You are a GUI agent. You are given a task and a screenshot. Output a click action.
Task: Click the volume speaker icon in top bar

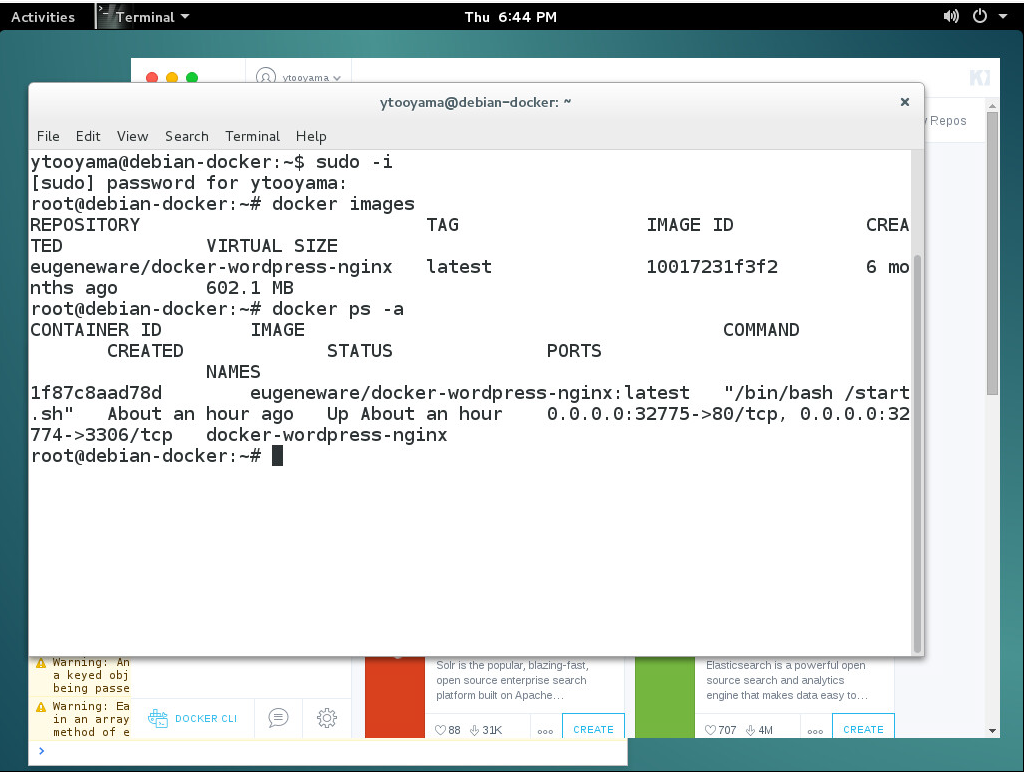coord(951,16)
